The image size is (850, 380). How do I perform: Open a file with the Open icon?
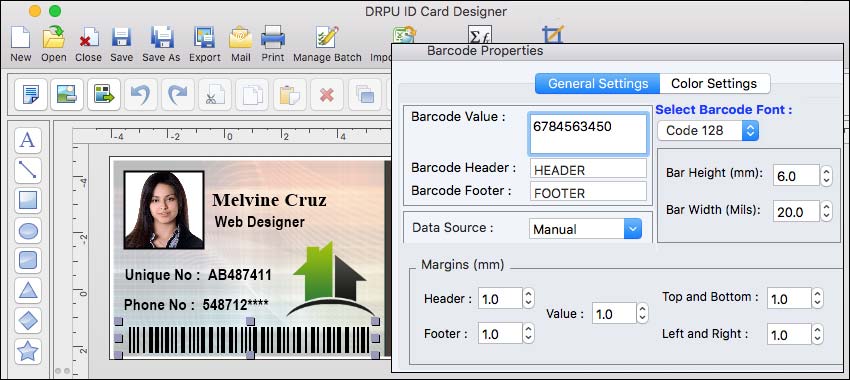point(54,37)
